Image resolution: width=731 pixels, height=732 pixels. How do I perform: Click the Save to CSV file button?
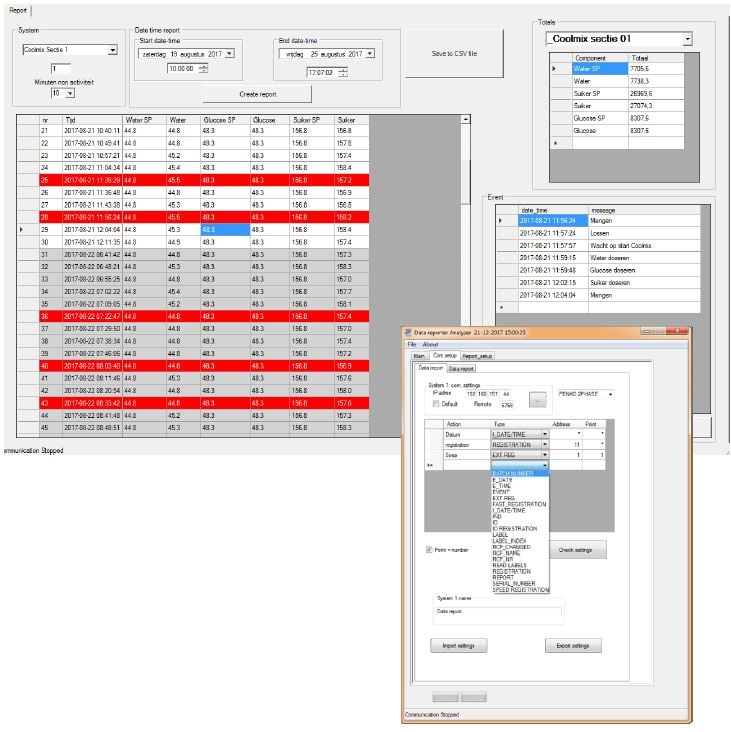(454, 54)
